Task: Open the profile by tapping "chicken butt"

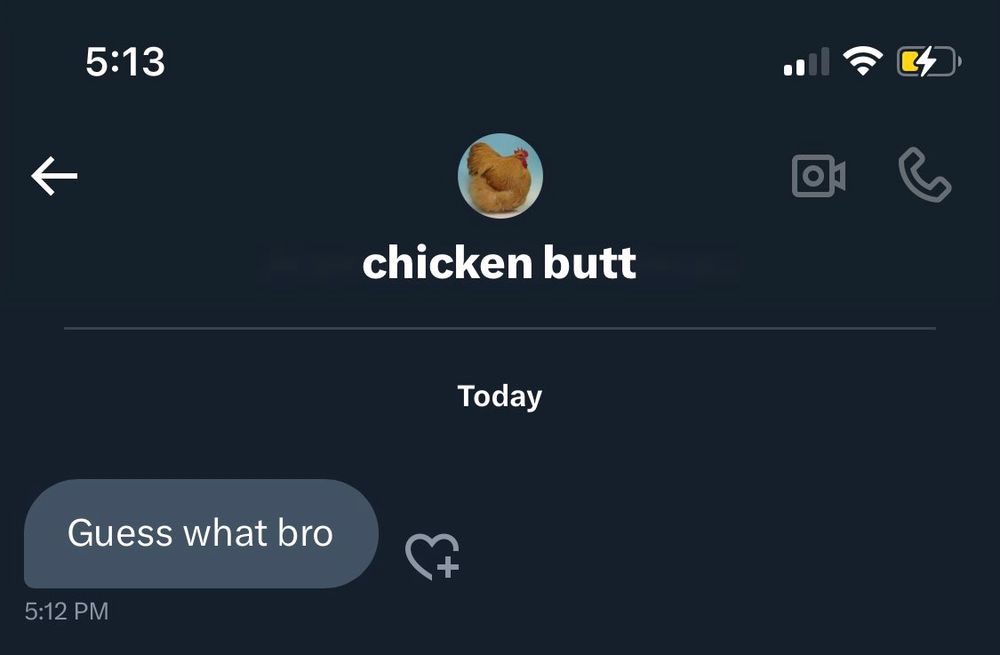Action: (x=499, y=263)
